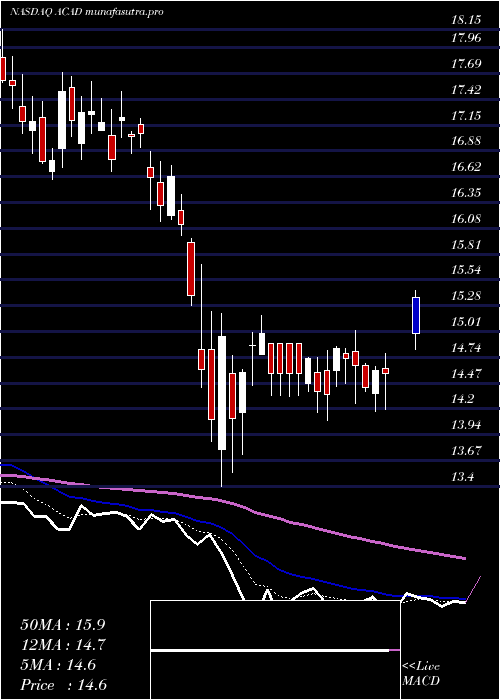The height and width of the screenshot is (700, 500).
Task: Click the 5MA : 14.6 readout
Action: click(58, 665)
